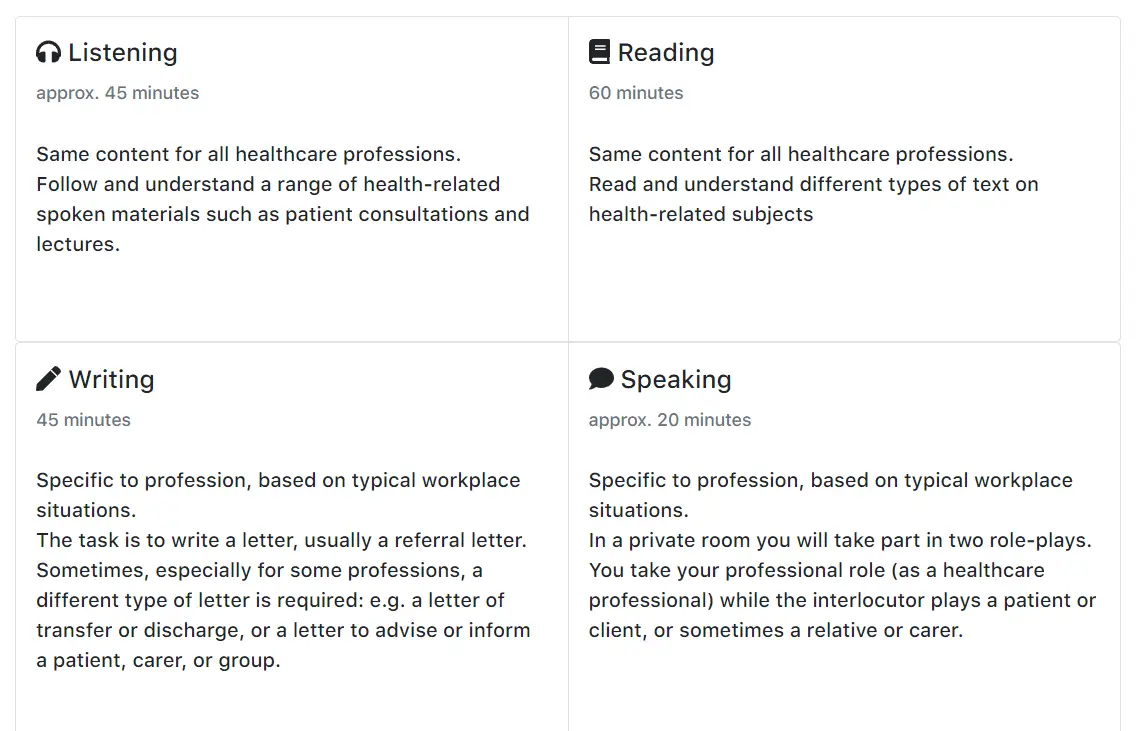Viewport: 1145px width, 731px height.
Task: Click the pencil icon beside Writing
Action: click(x=48, y=379)
